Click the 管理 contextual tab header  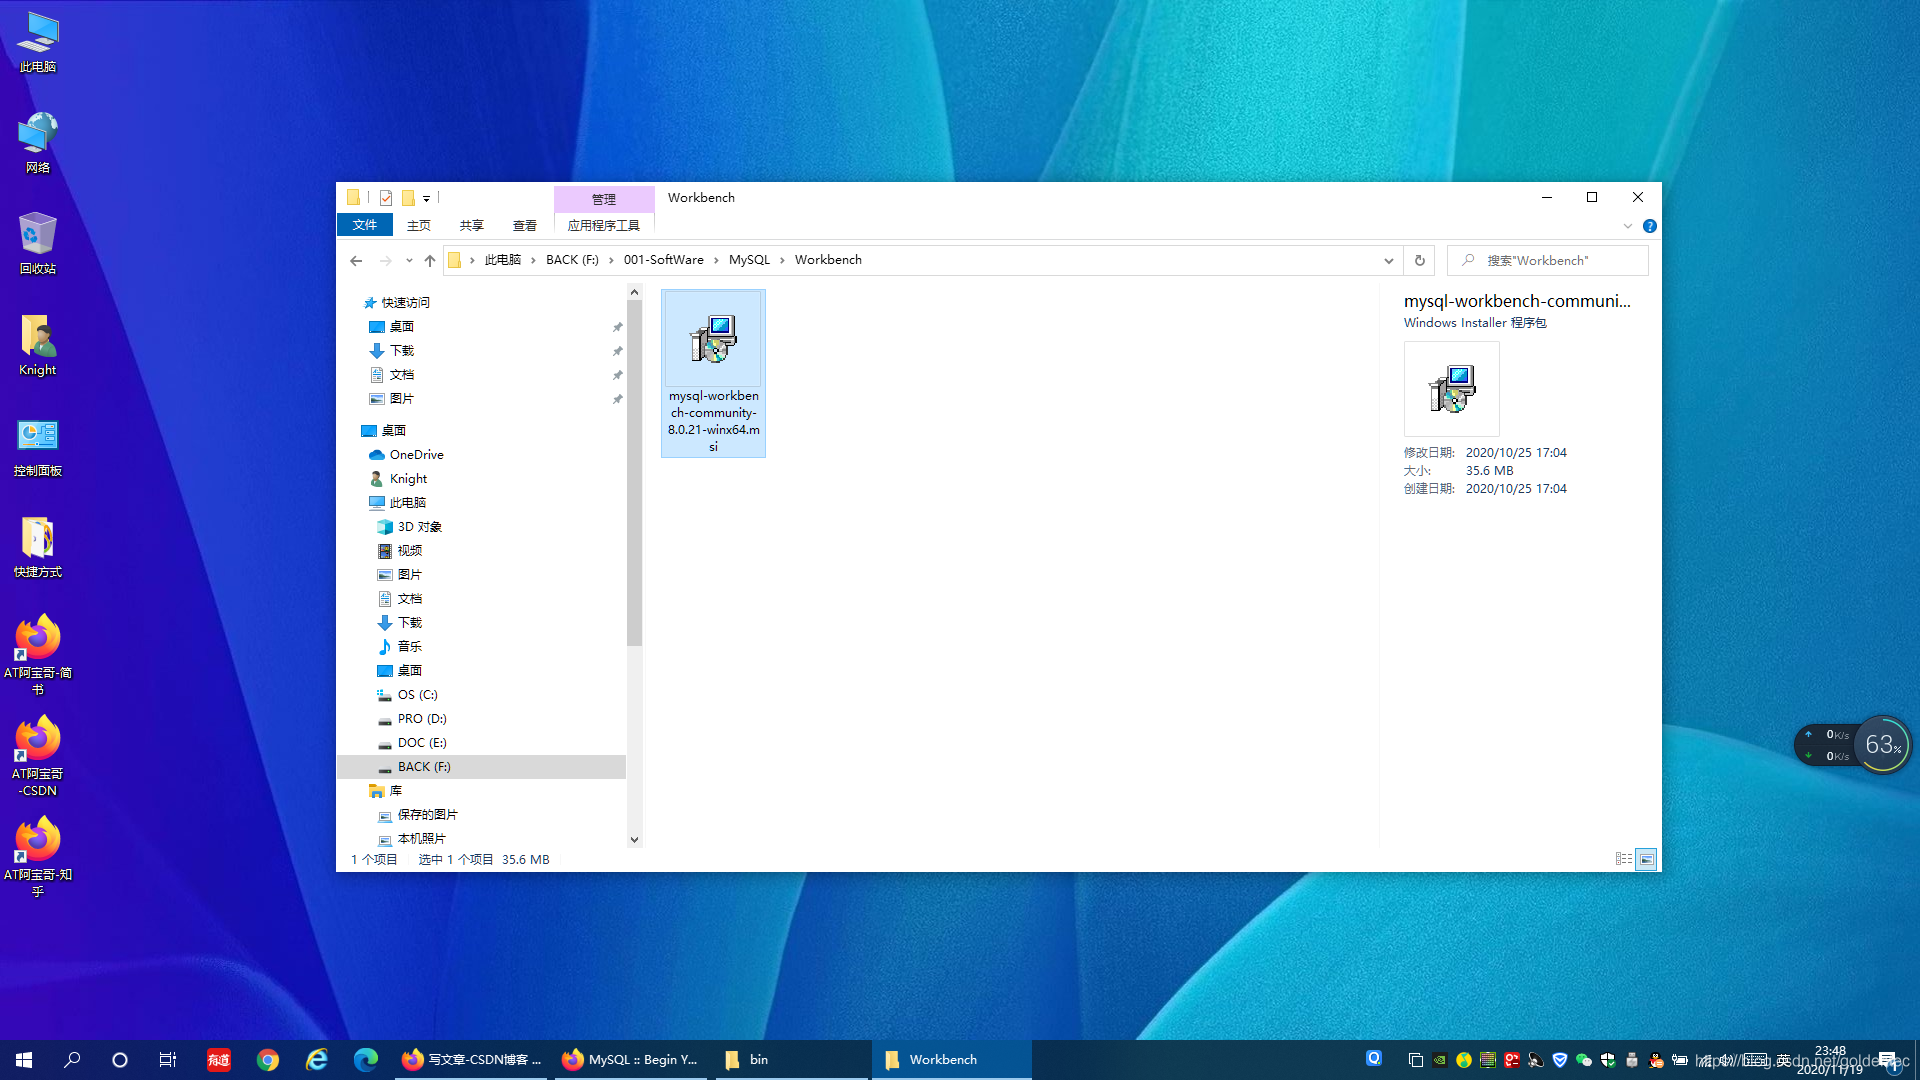click(x=604, y=199)
